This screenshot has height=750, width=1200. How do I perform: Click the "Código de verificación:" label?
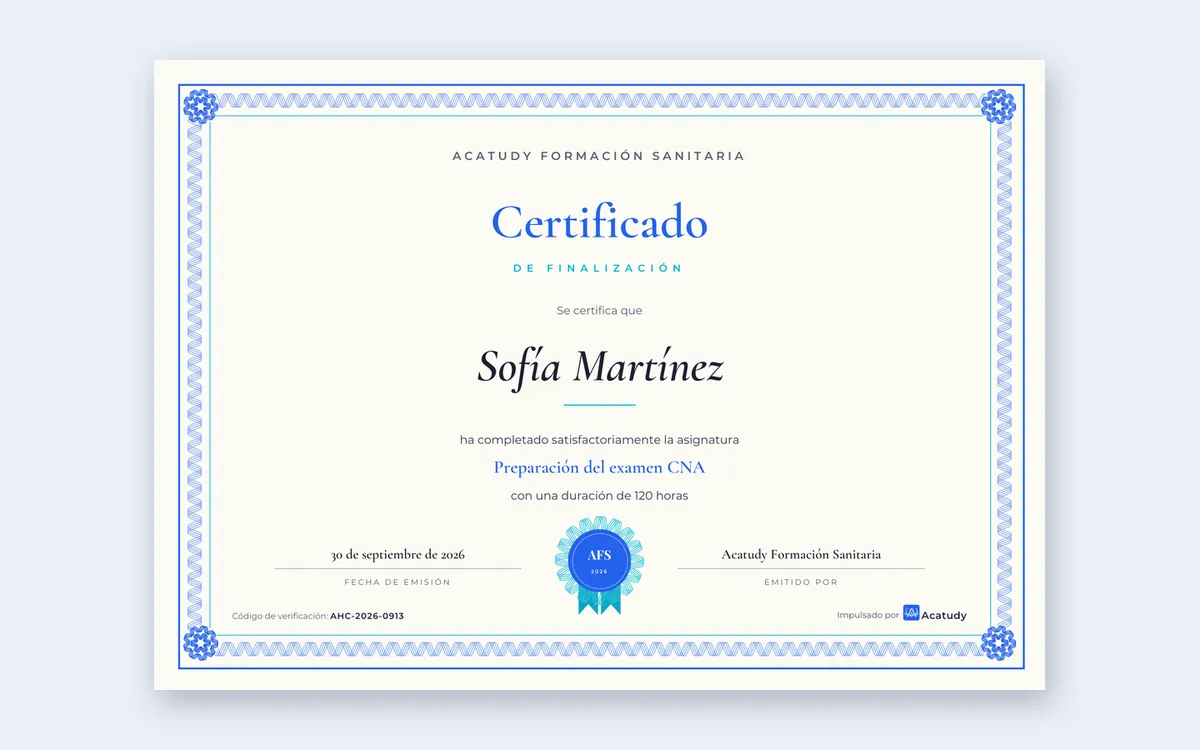280,616
